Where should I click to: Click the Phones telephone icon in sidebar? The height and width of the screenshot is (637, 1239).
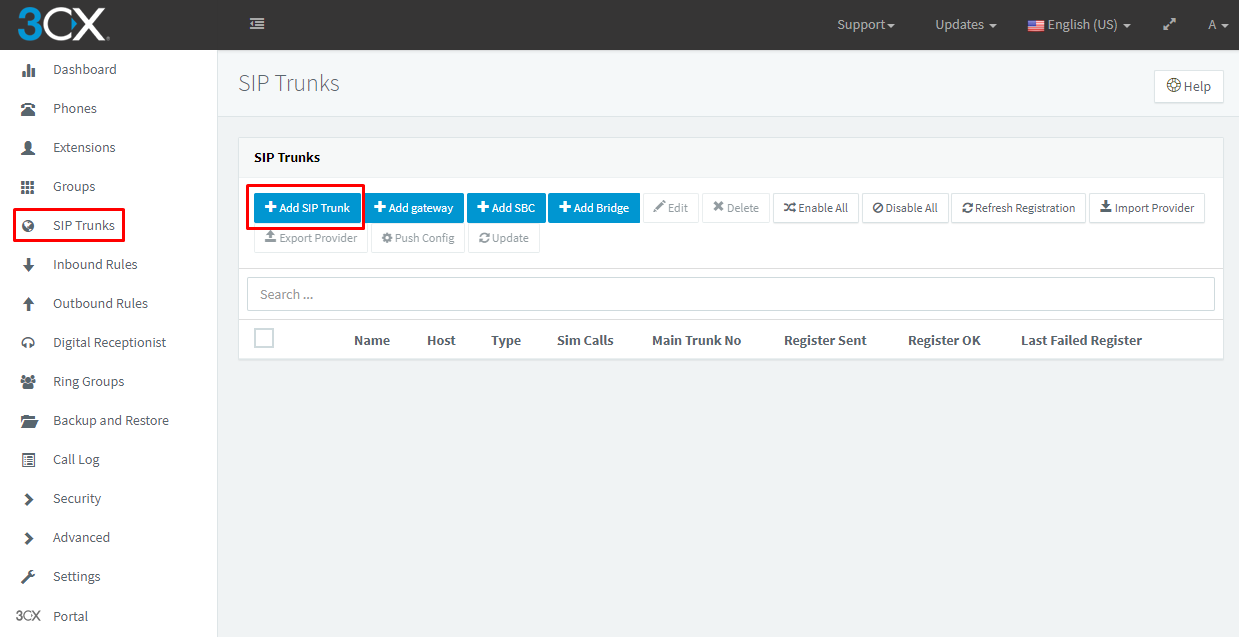coord(29,109)
